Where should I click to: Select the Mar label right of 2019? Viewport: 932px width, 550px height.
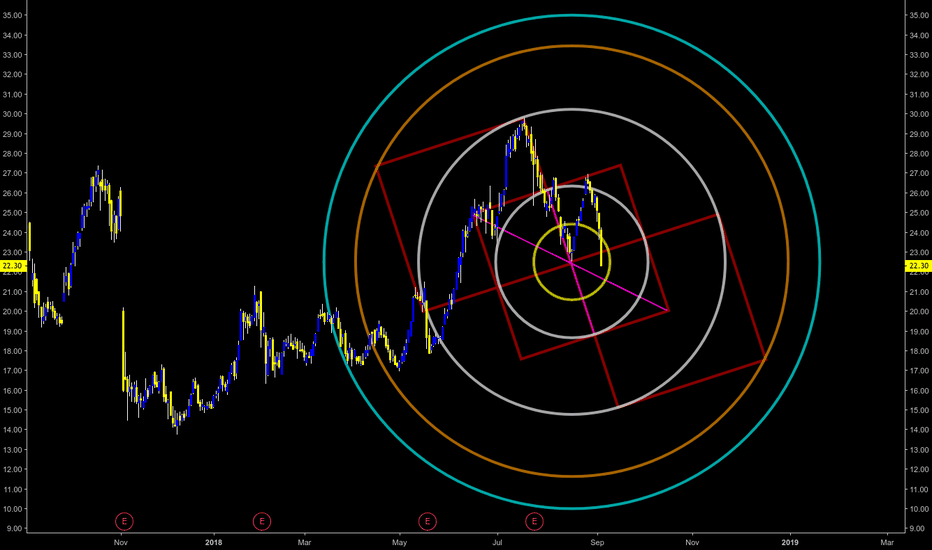pos(887,542)
